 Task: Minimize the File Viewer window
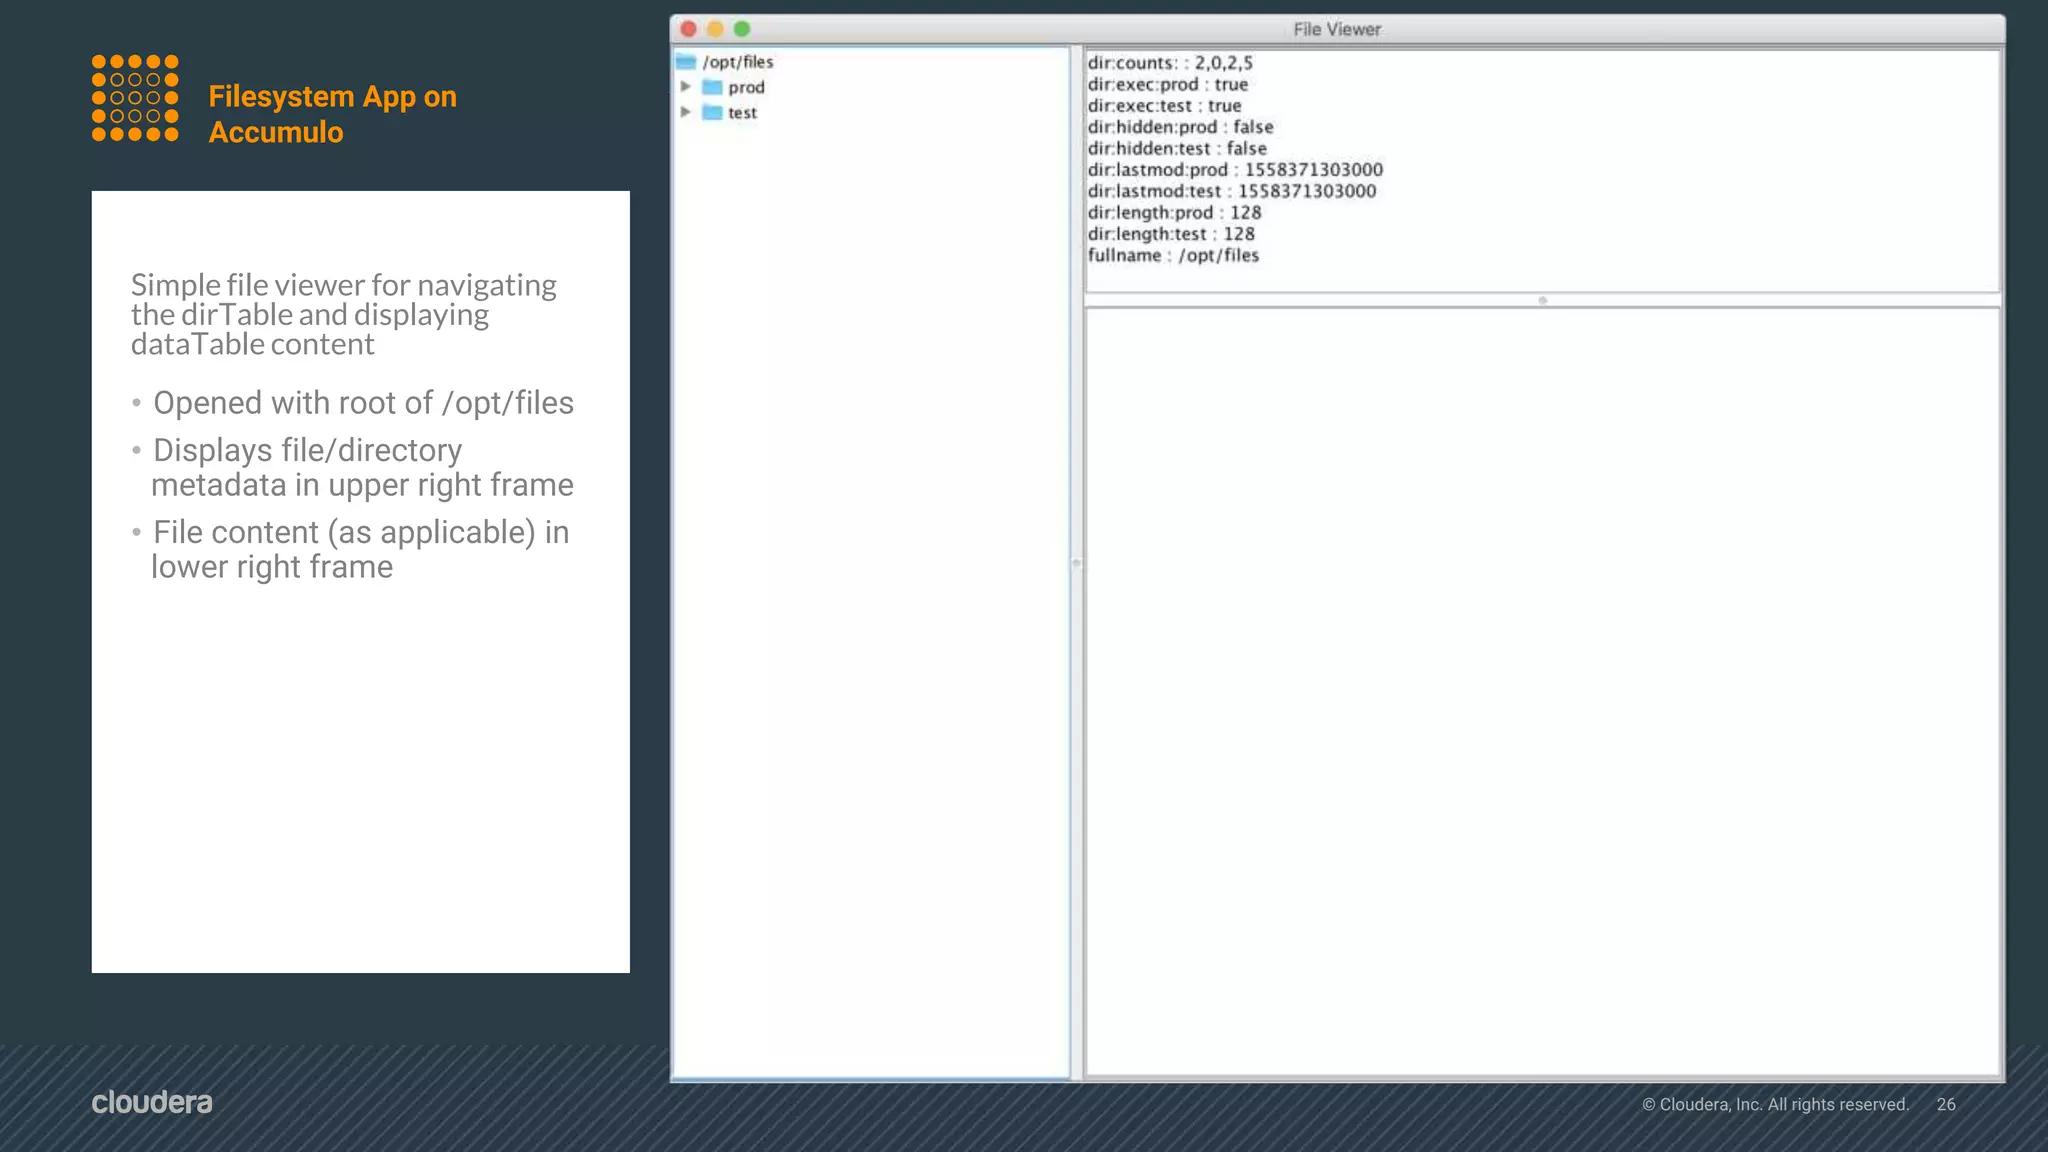715,29
